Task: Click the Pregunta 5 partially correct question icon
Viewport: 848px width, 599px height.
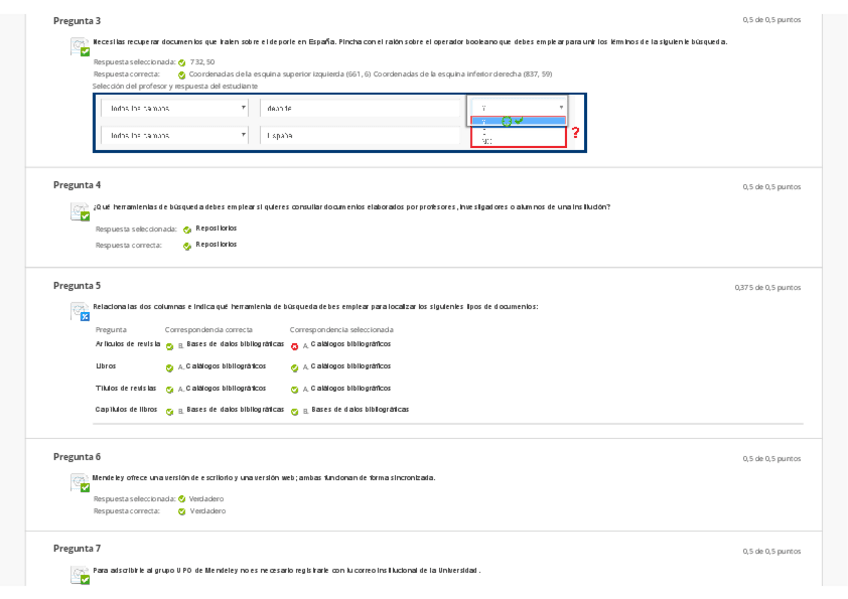Action: coord(80,311)
